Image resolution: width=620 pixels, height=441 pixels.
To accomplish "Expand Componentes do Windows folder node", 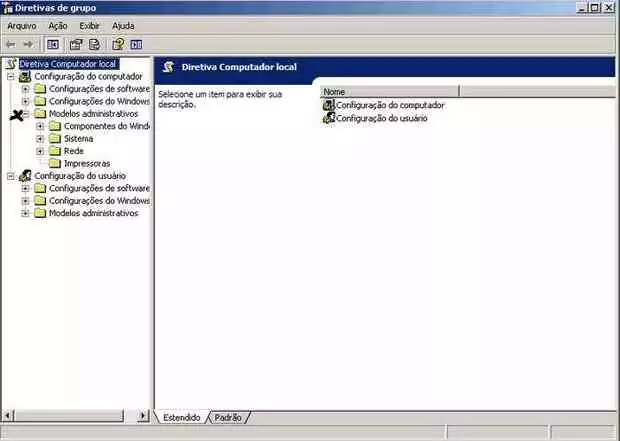I will click(40, 126).
